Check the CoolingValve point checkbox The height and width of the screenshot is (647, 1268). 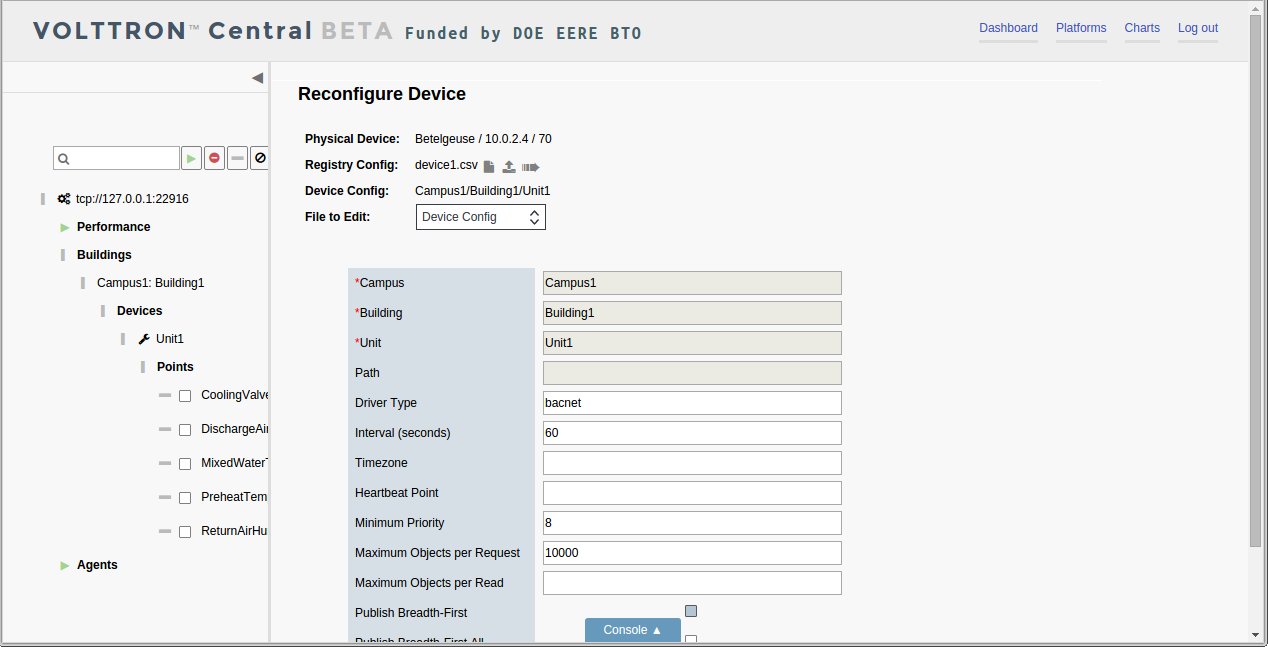[x=185, y=396]
